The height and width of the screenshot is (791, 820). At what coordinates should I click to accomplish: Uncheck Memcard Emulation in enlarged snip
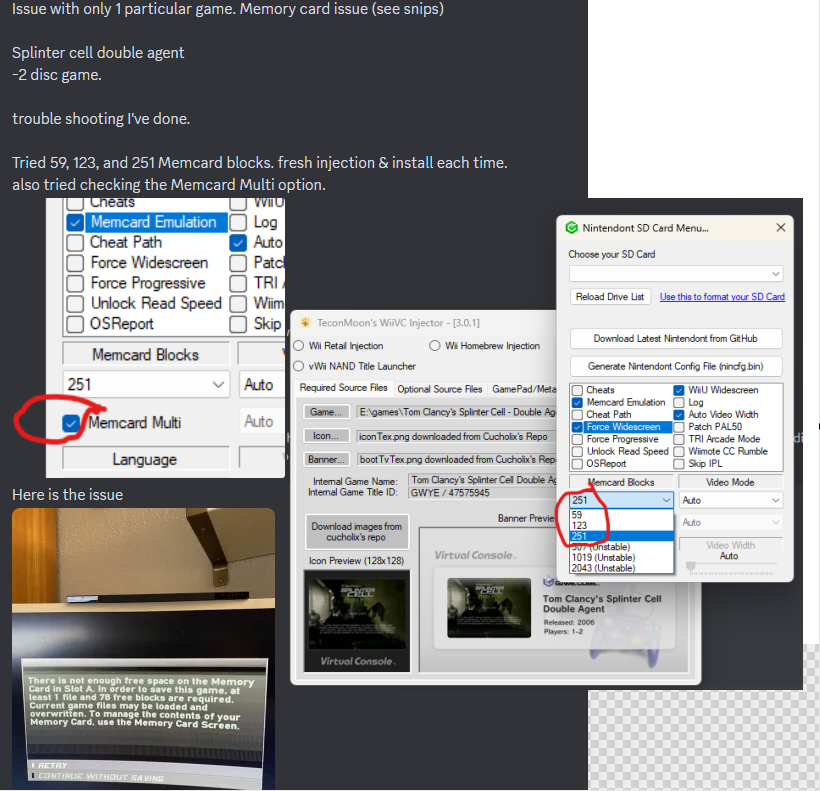point(75,223)
